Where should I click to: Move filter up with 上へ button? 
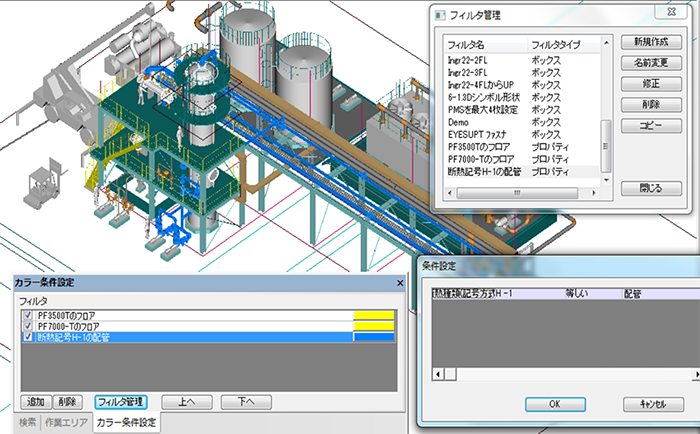click(x=187, y=401)
